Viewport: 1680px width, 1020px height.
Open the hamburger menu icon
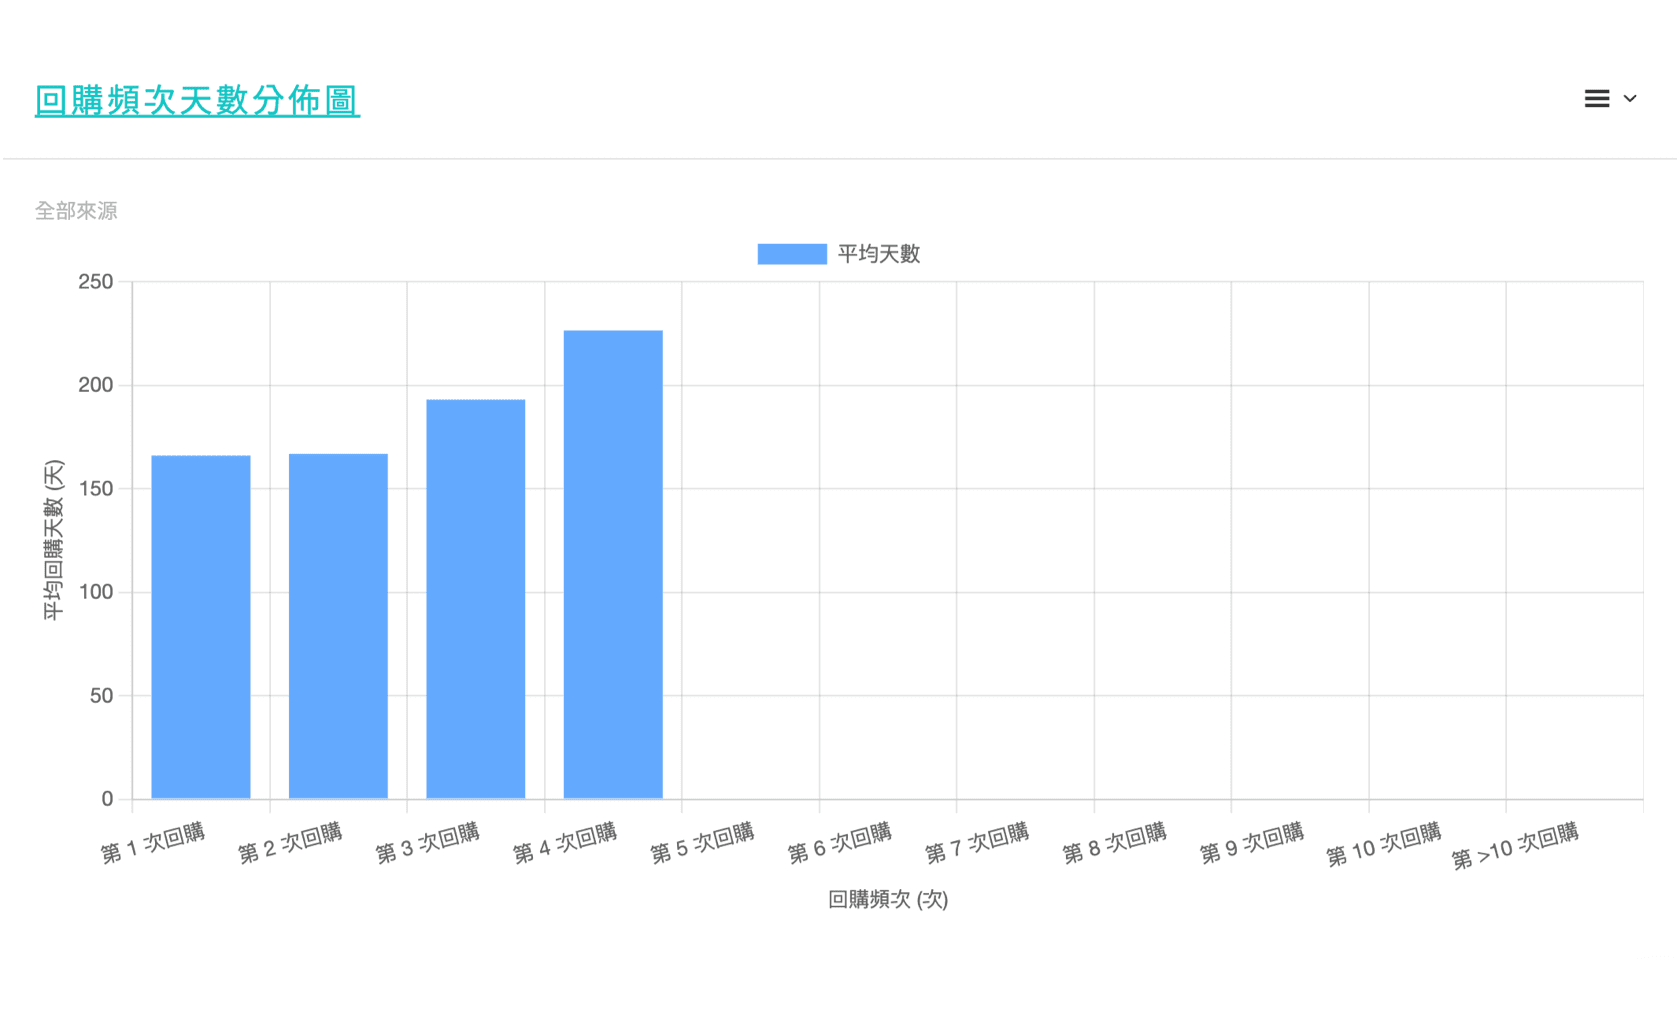pyautogui.click(x=1596, y=99)
